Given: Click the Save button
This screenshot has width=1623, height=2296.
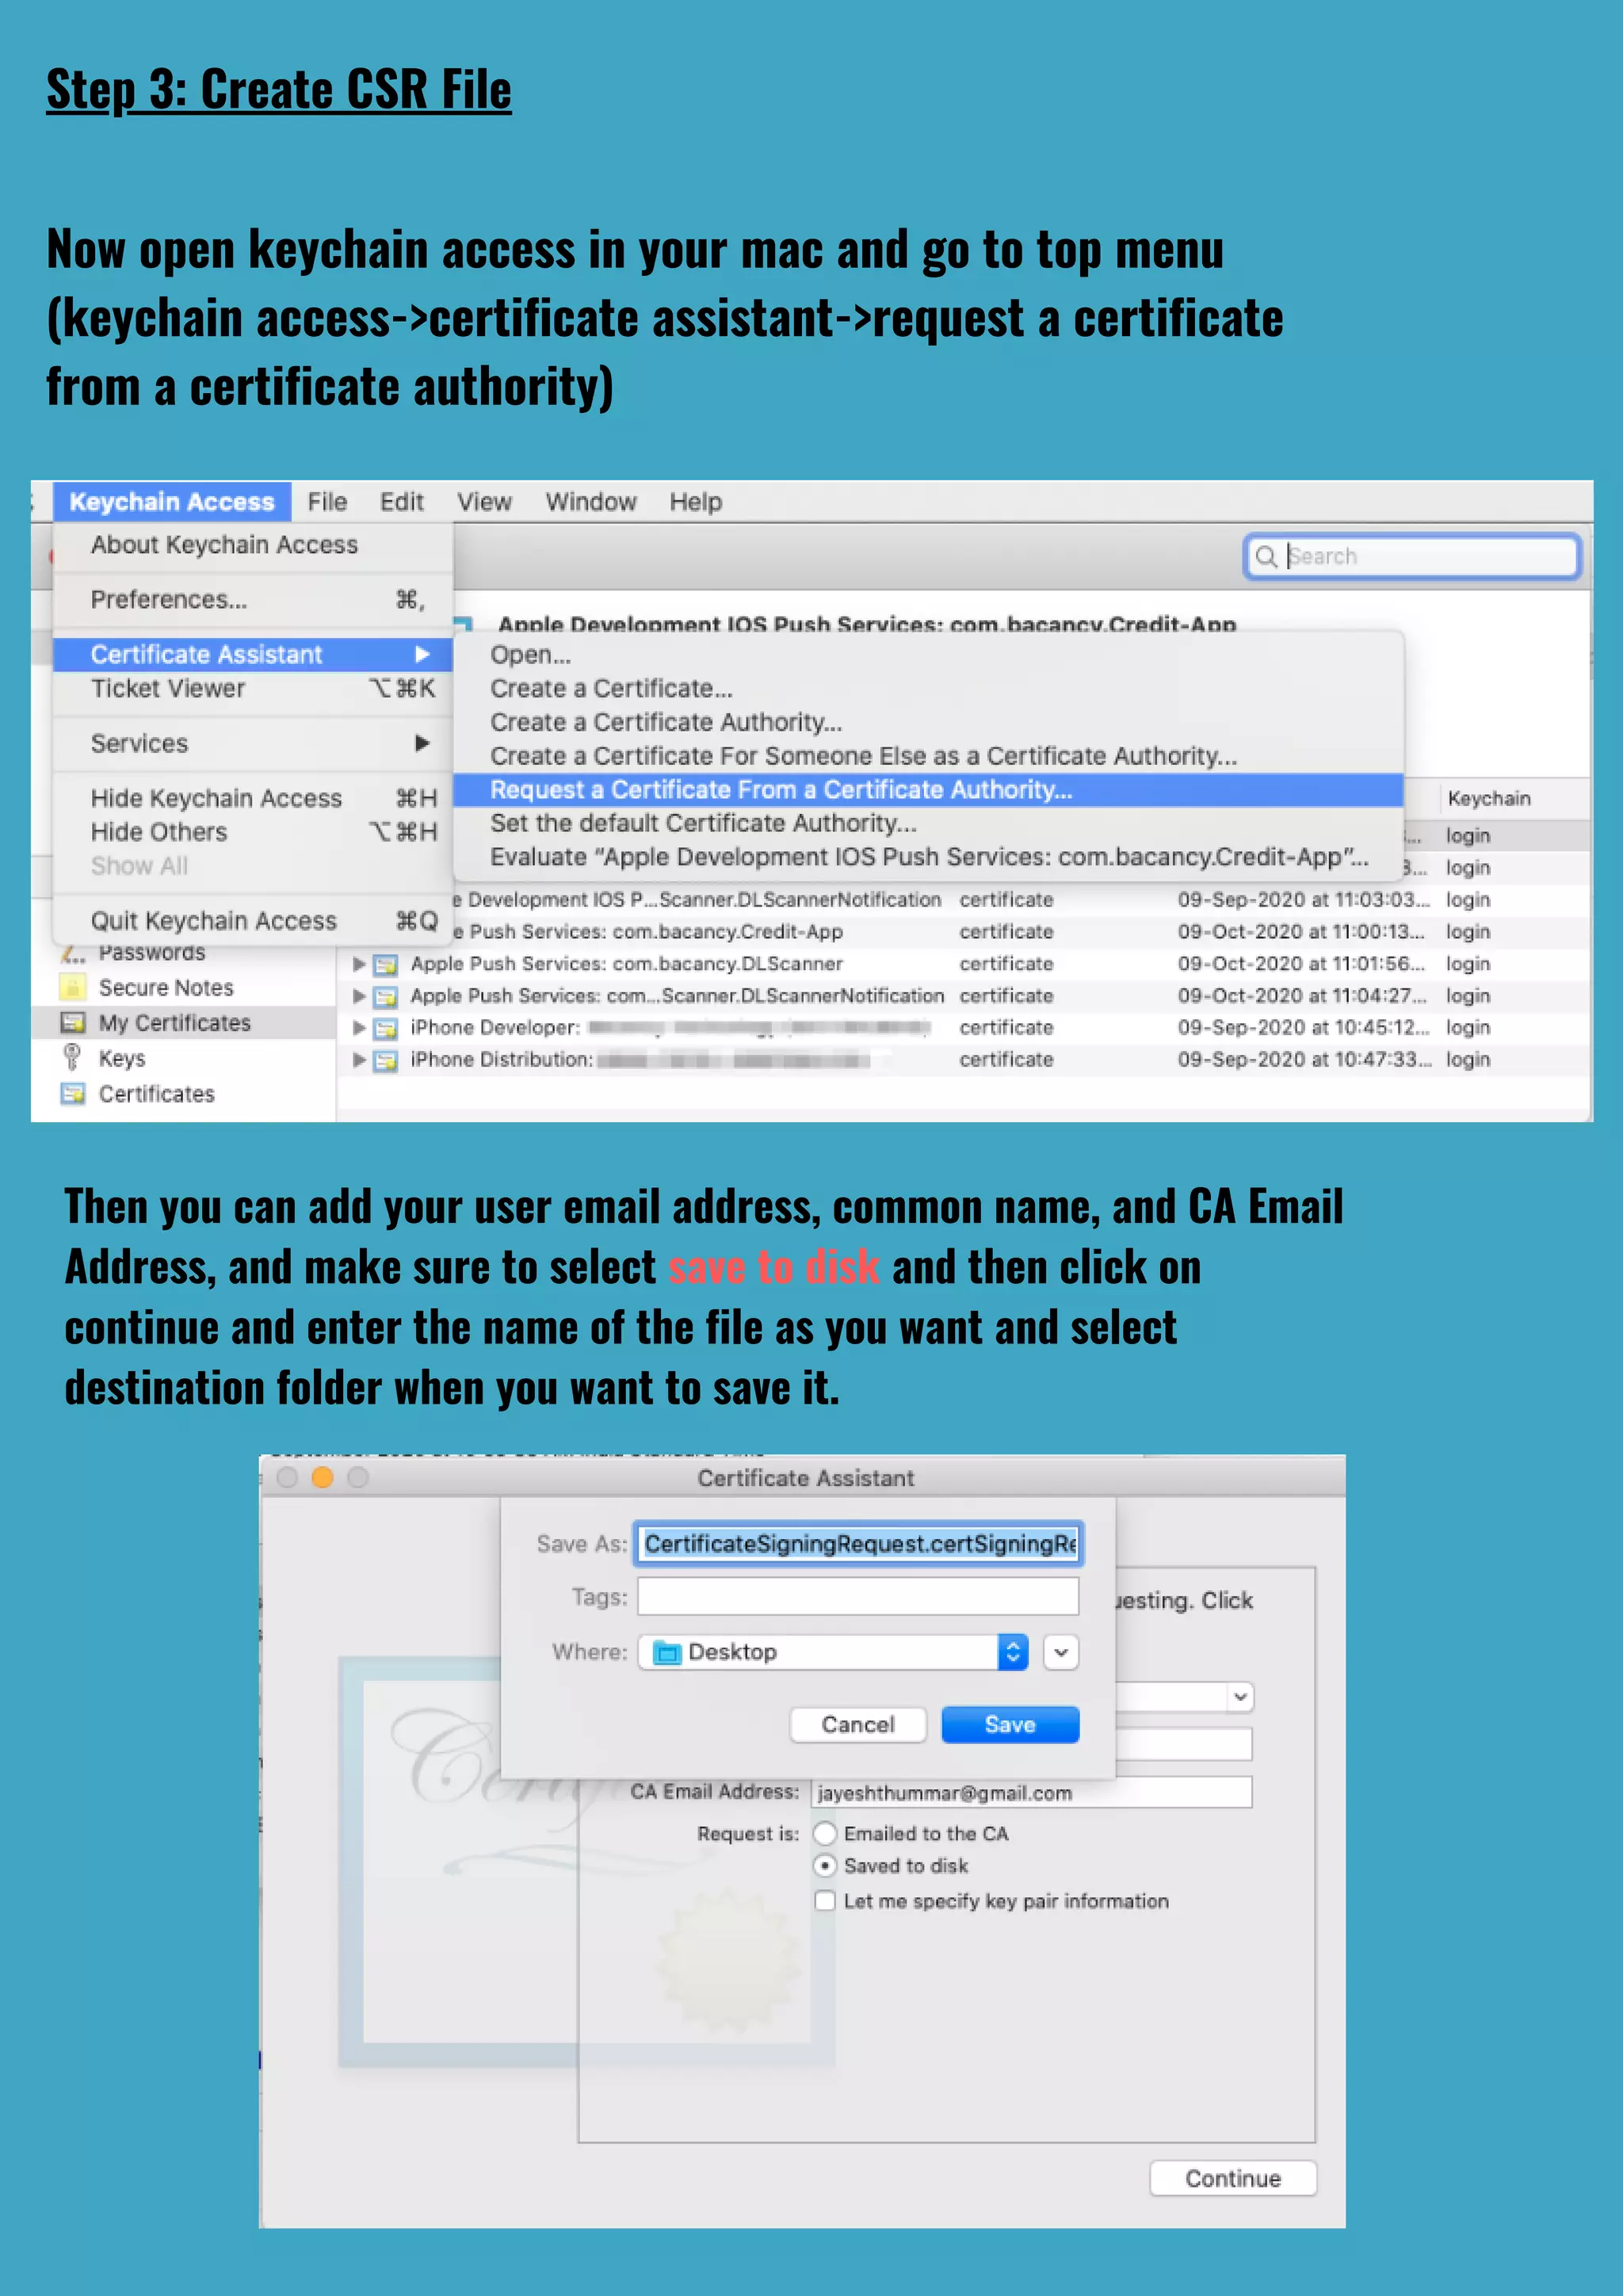Looking at the screenshot, I should pyautogui.click(x=1010, y=1725).
